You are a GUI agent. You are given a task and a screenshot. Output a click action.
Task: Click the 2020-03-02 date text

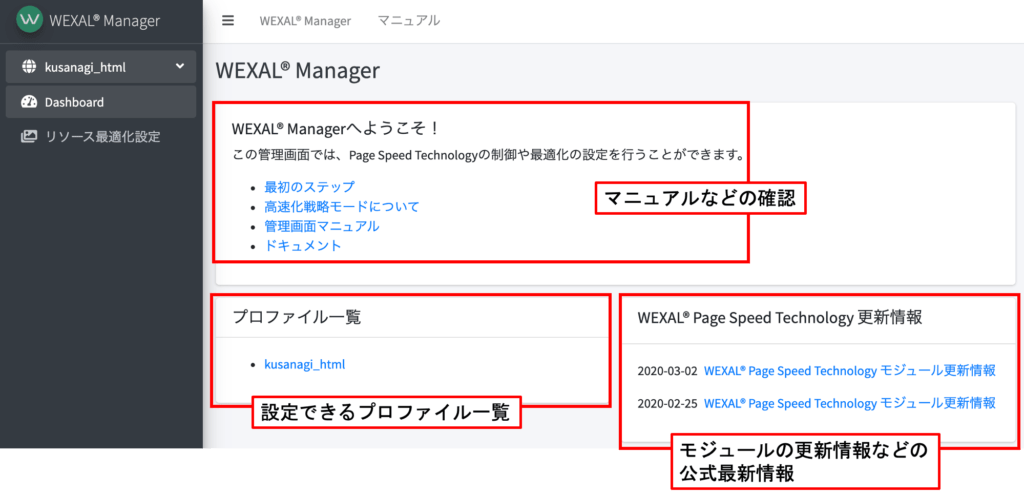coord(667,371)
